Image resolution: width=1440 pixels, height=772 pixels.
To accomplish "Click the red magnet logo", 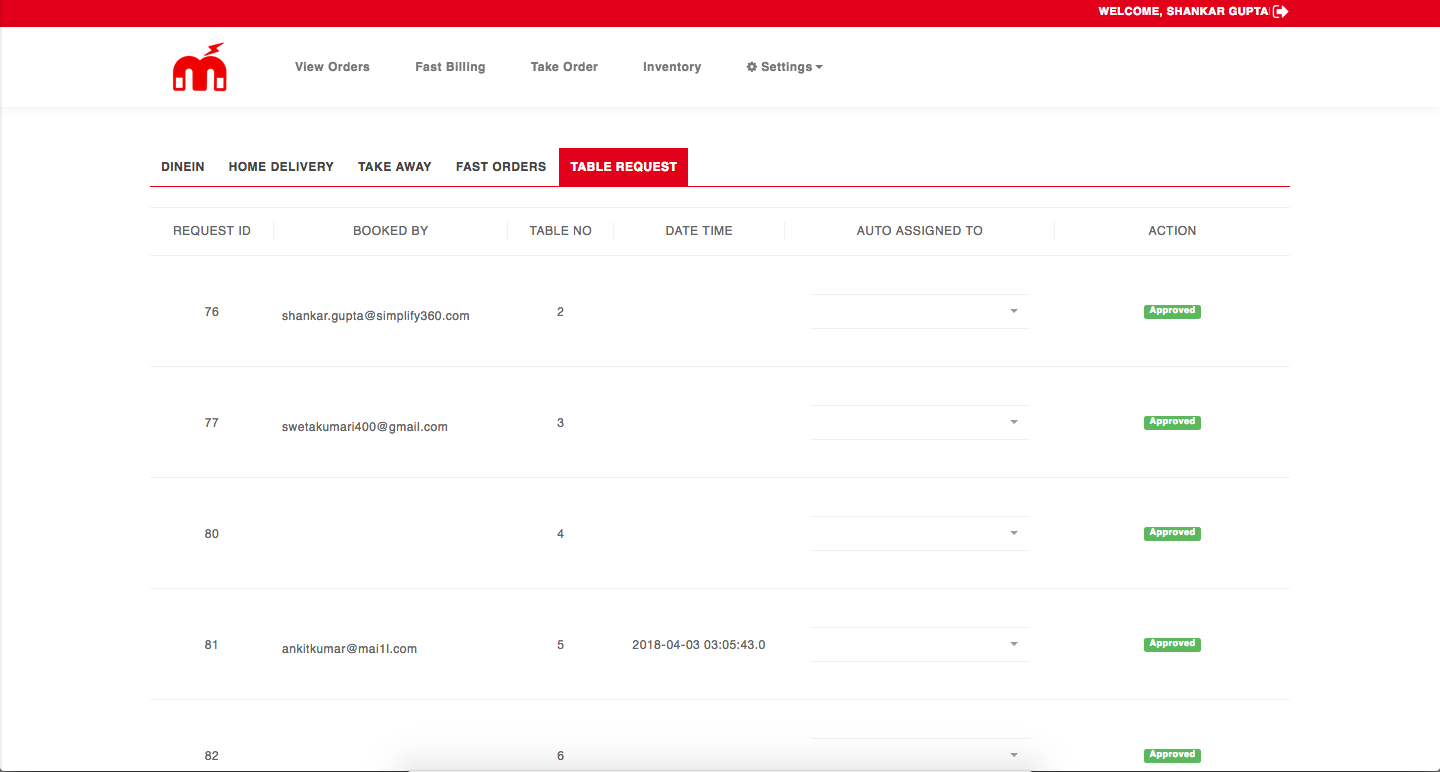I will pyautogui.click(x=200, y=67).
